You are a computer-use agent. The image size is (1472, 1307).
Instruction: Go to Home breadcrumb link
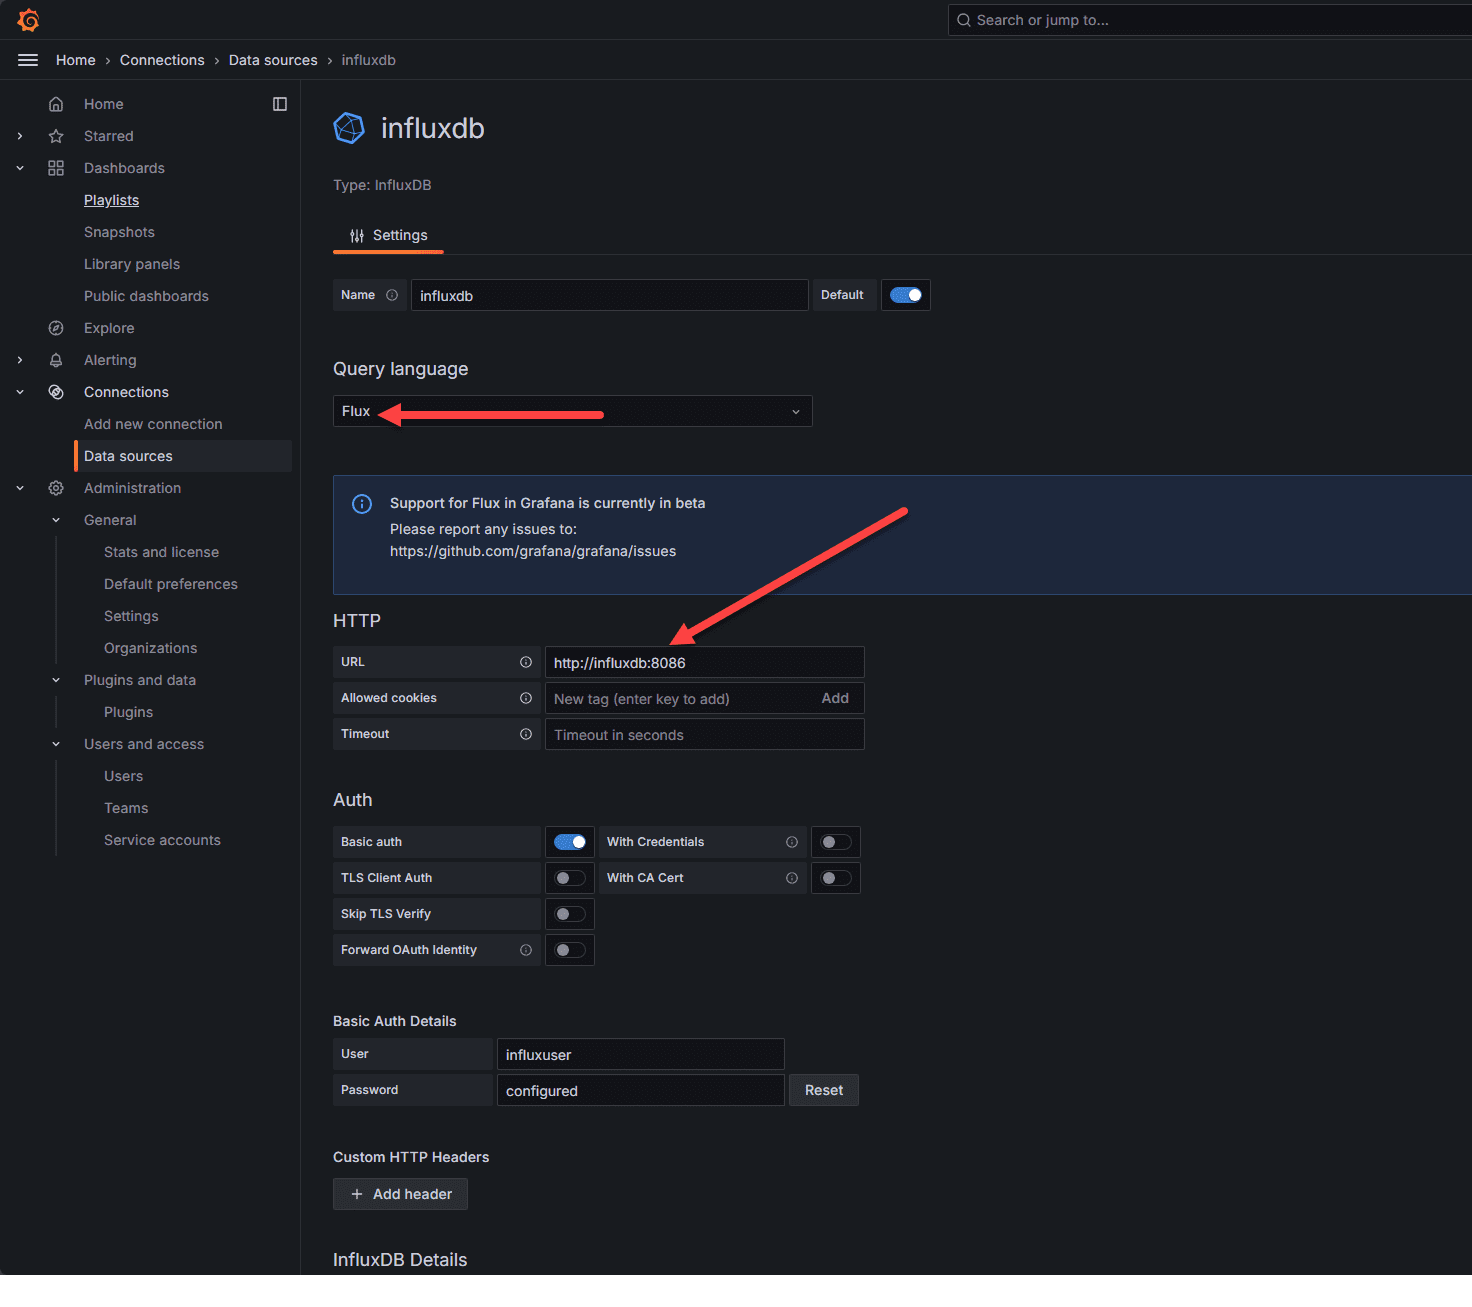point(76,60)
